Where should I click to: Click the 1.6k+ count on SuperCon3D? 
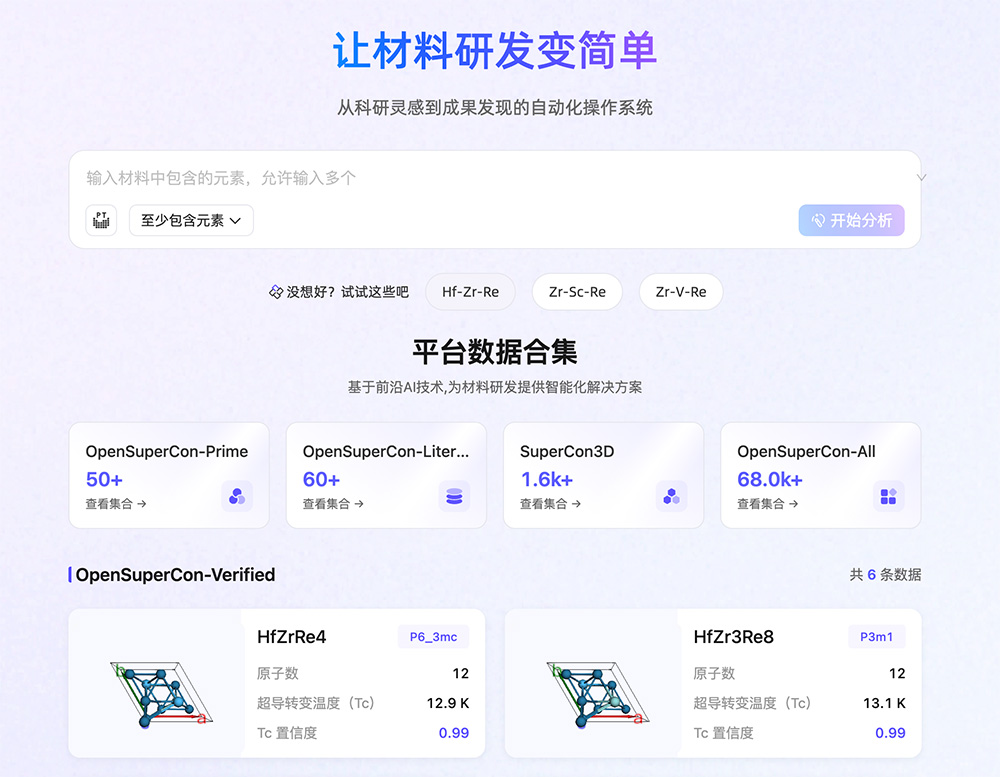point(547,479)
